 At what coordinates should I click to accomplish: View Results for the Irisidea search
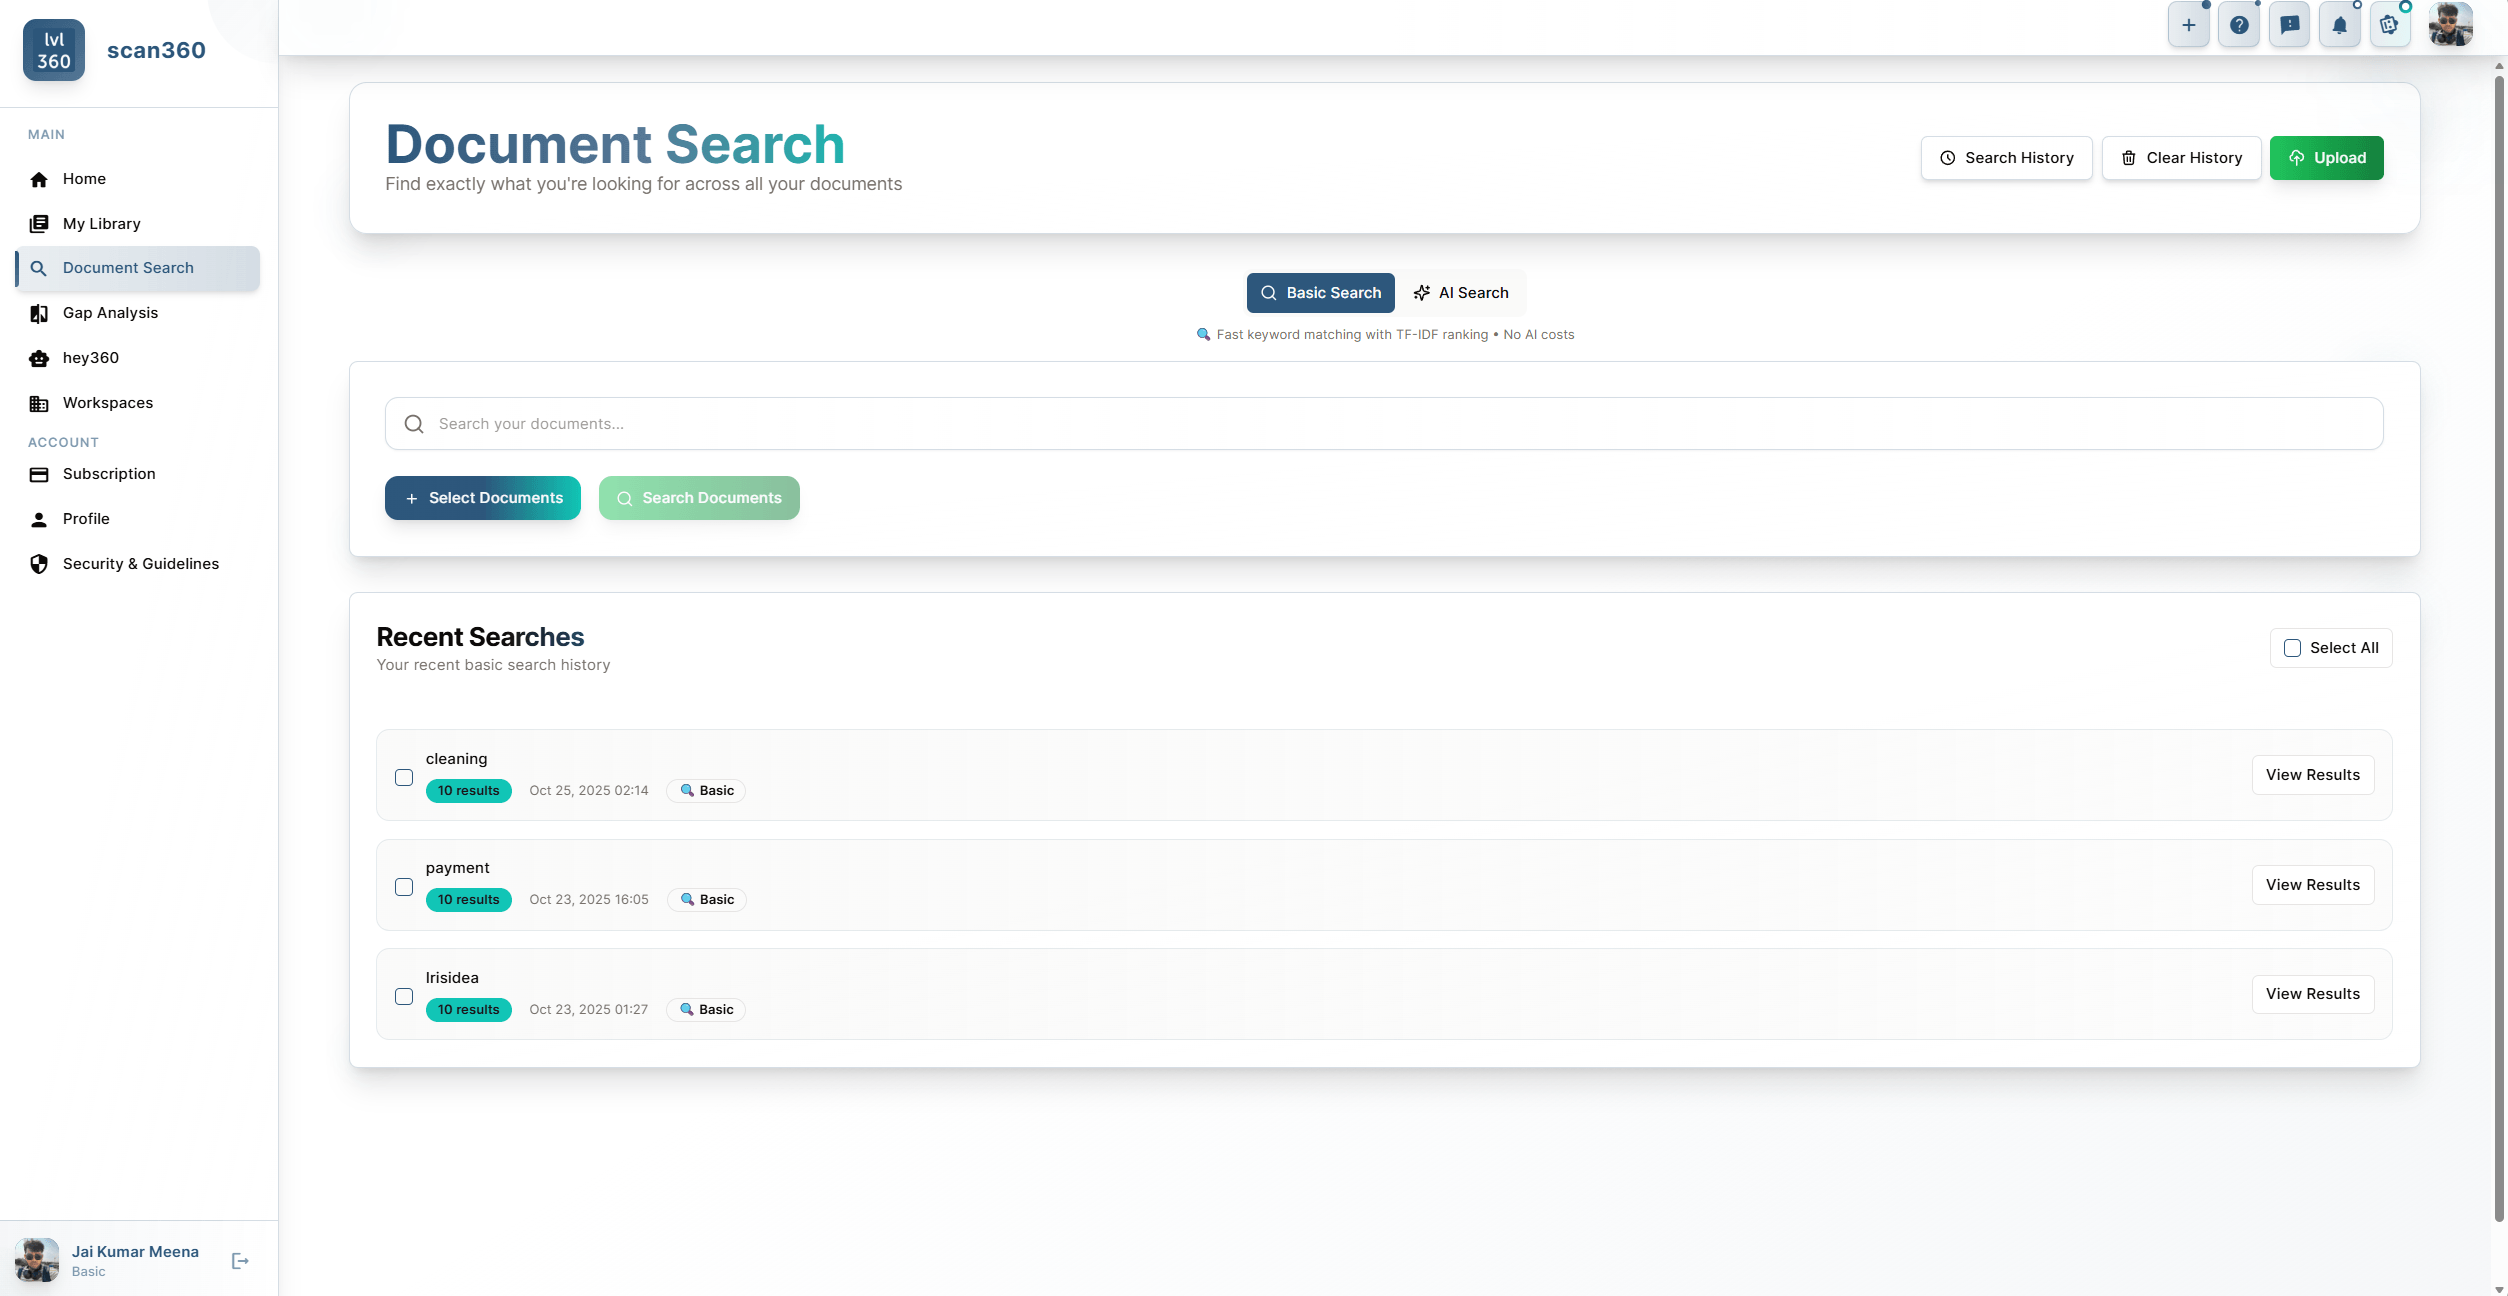[2312, 993]
